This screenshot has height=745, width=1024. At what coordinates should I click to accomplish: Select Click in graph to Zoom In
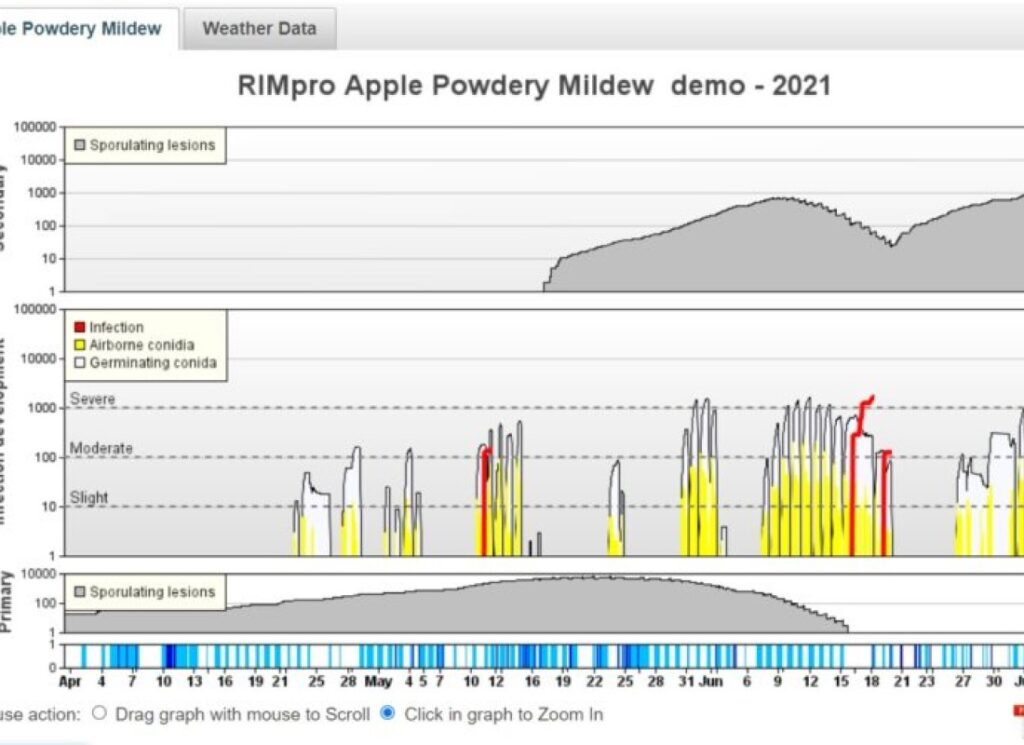coord(388,713)
